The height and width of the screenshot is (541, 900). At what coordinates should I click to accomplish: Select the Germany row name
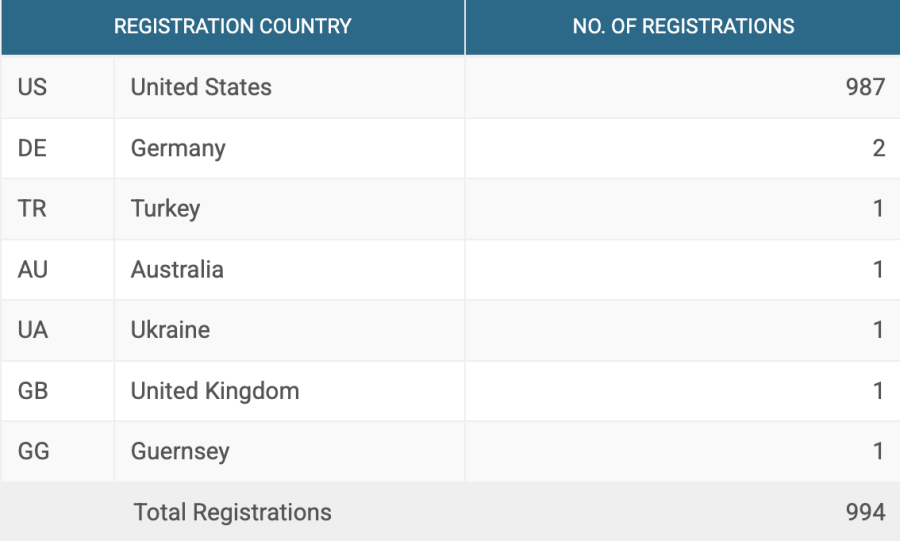click(178, 148)
